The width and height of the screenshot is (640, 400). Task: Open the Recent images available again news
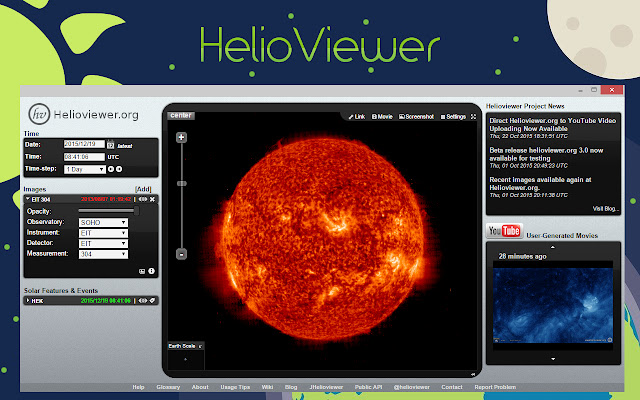point(540,184)
